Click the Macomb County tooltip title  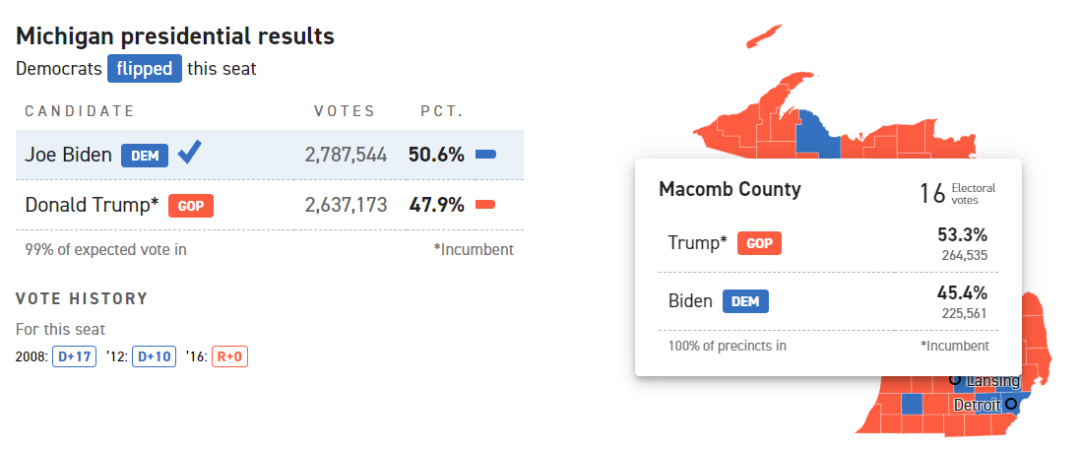[x=729, y=189]
